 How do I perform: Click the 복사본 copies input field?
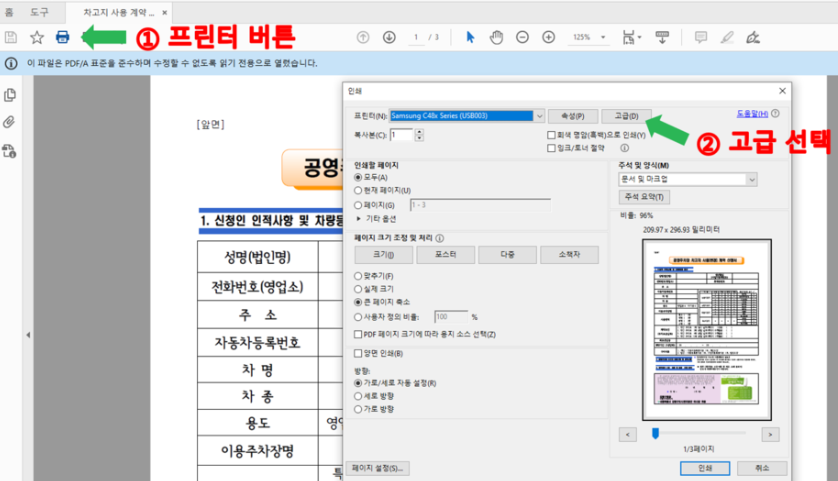(402, 135)
